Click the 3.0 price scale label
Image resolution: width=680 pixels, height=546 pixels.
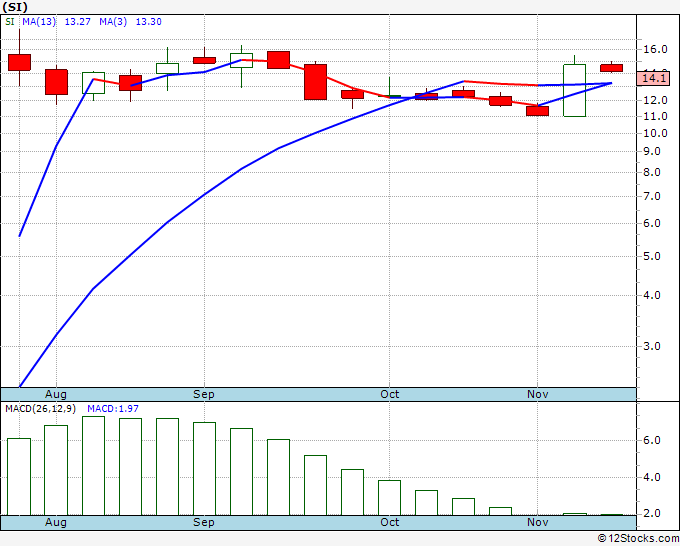click(x=652, y=346)
